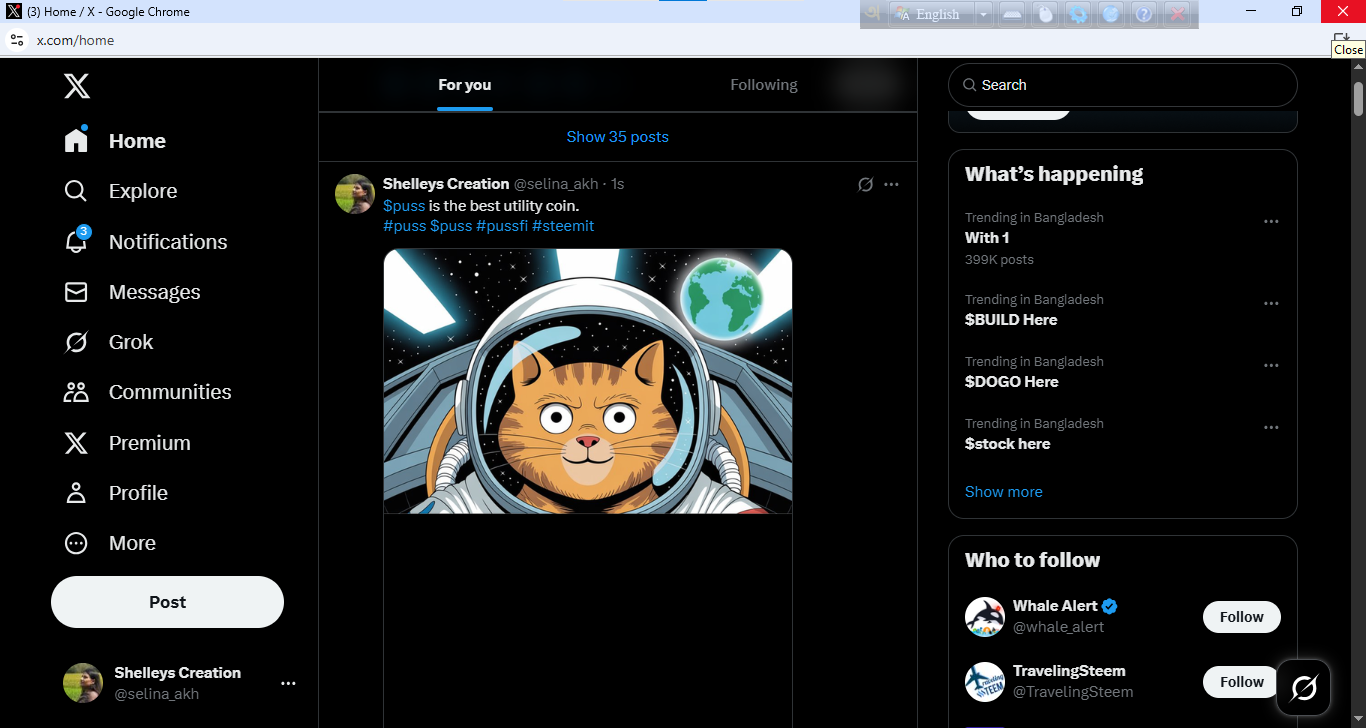Click the large Post button
1366x728 pixels.
167,602
